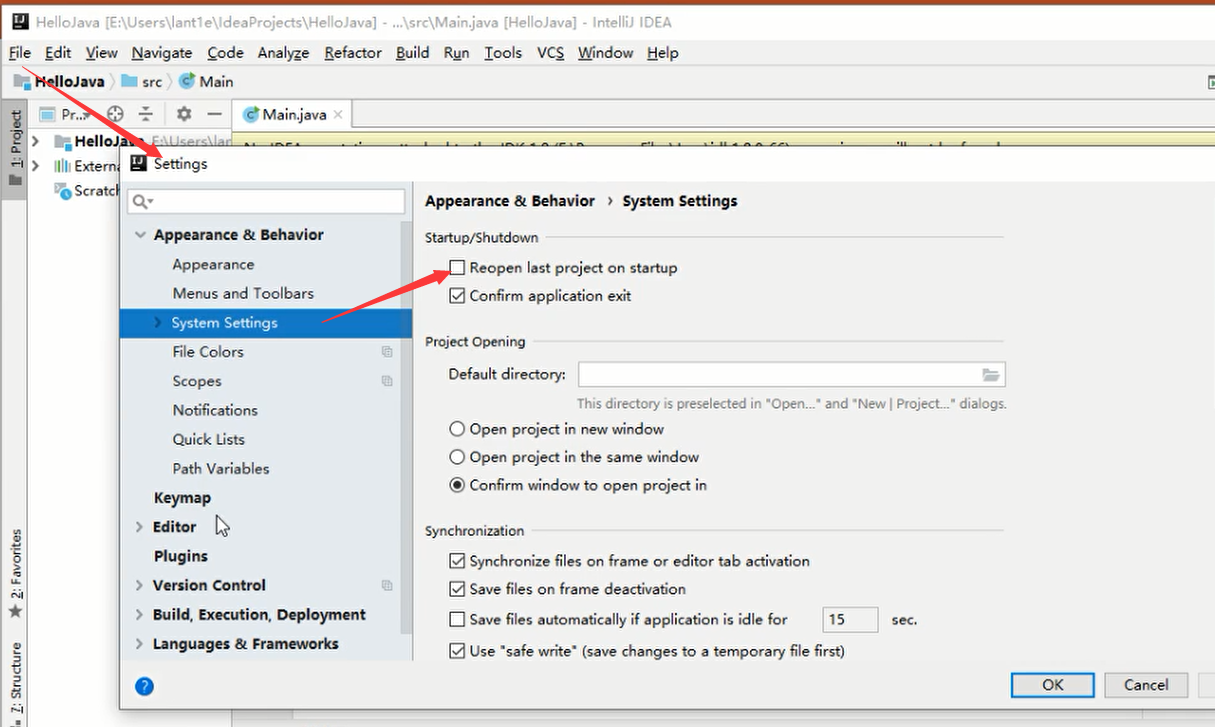The height and width of the screenshot is (727, 1215).
Task: Enable Reopen last project on startup
Action: point(457,268)
